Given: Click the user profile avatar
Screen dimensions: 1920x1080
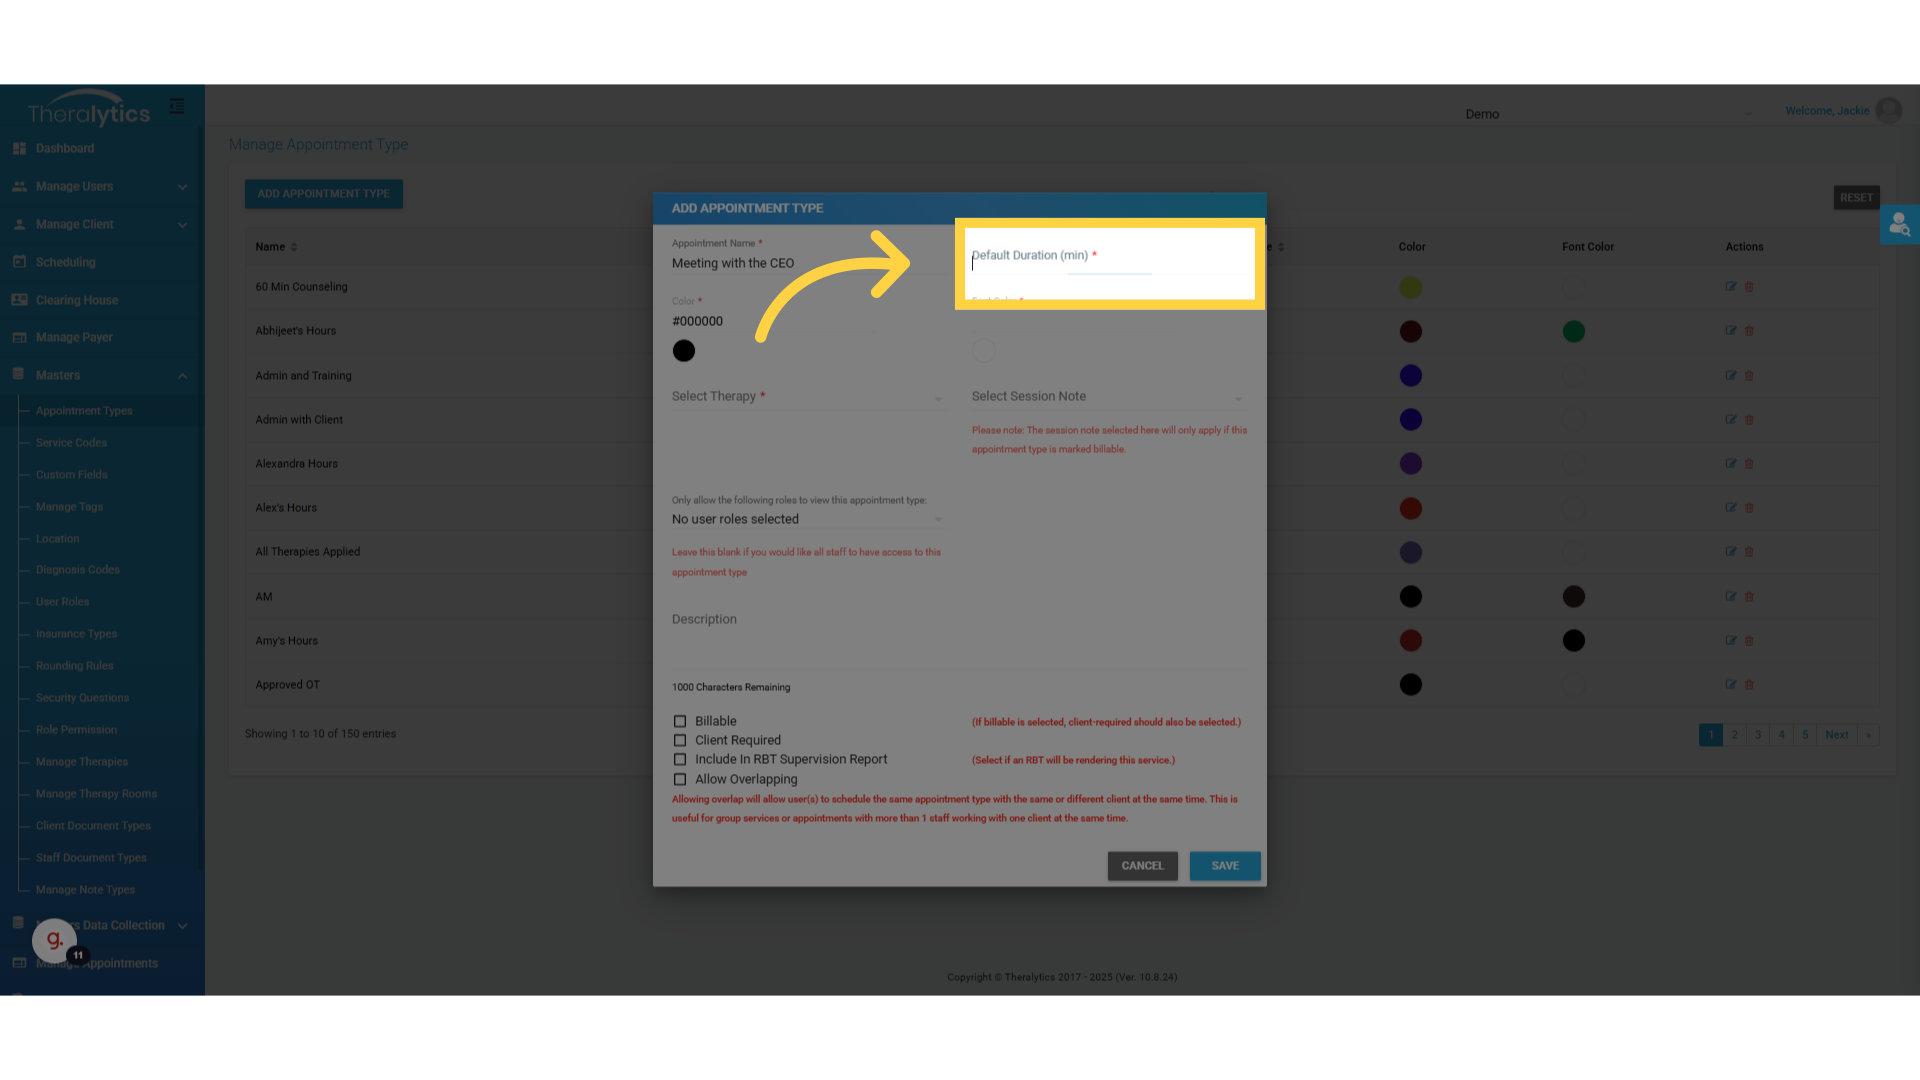Looking at the screenshot, I should tap(1888, 111).
